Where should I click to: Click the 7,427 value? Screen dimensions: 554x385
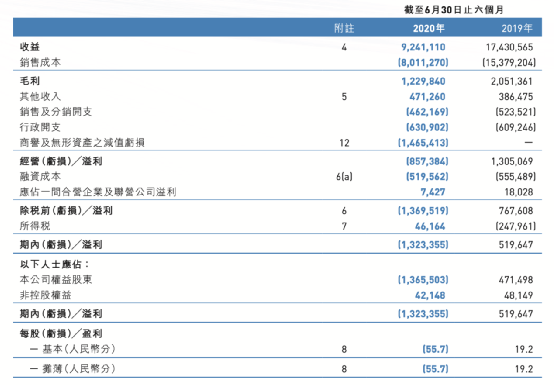pyautogui.click(x=433, y=192)
